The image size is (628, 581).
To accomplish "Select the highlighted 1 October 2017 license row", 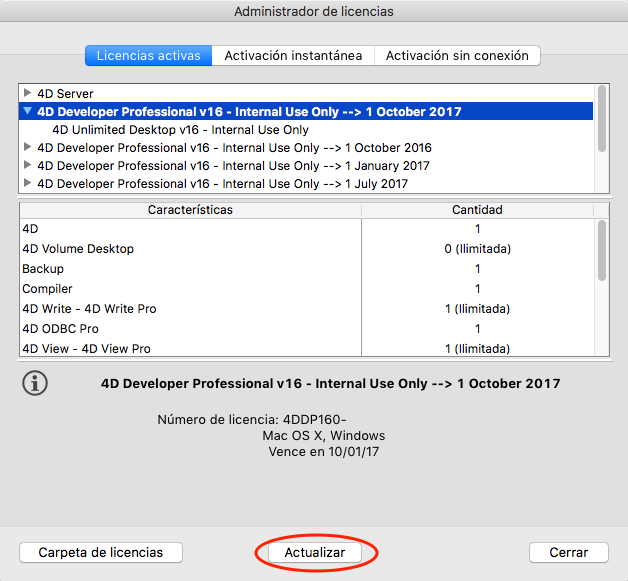I will pyautogui.click(x=306, y=111).
